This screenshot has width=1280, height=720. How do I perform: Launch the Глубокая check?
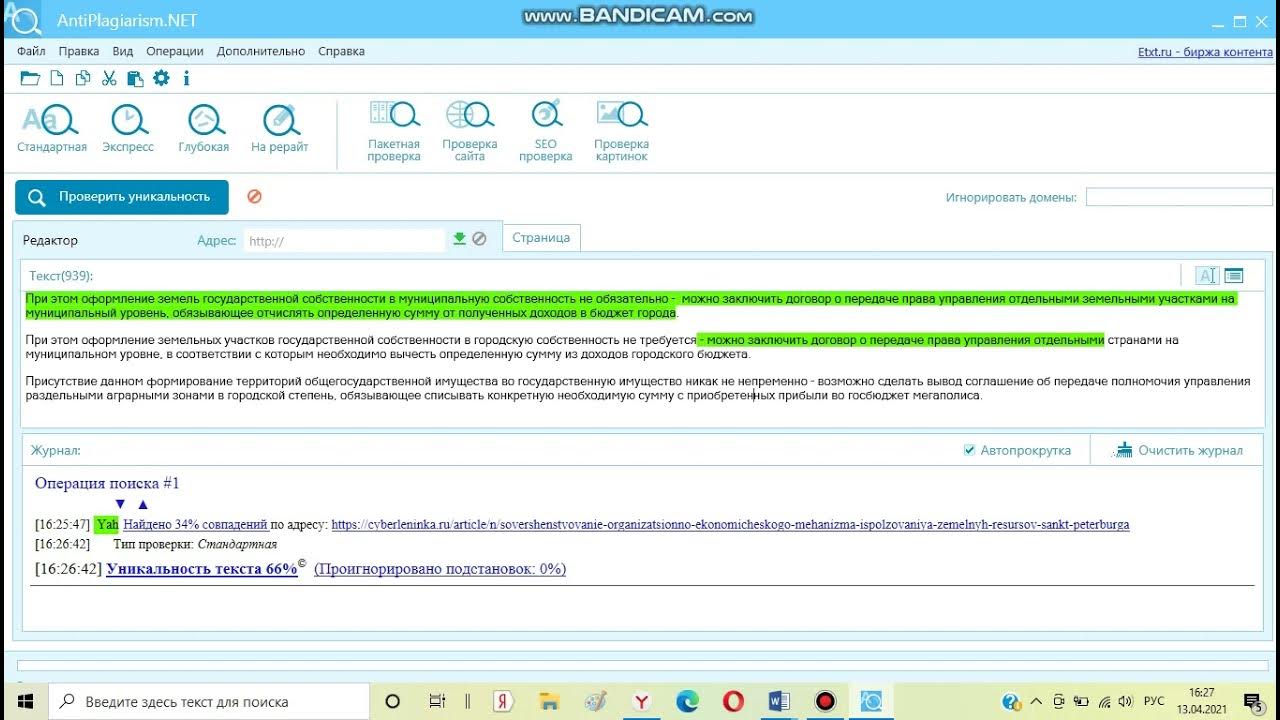click(x=204, y=128)
